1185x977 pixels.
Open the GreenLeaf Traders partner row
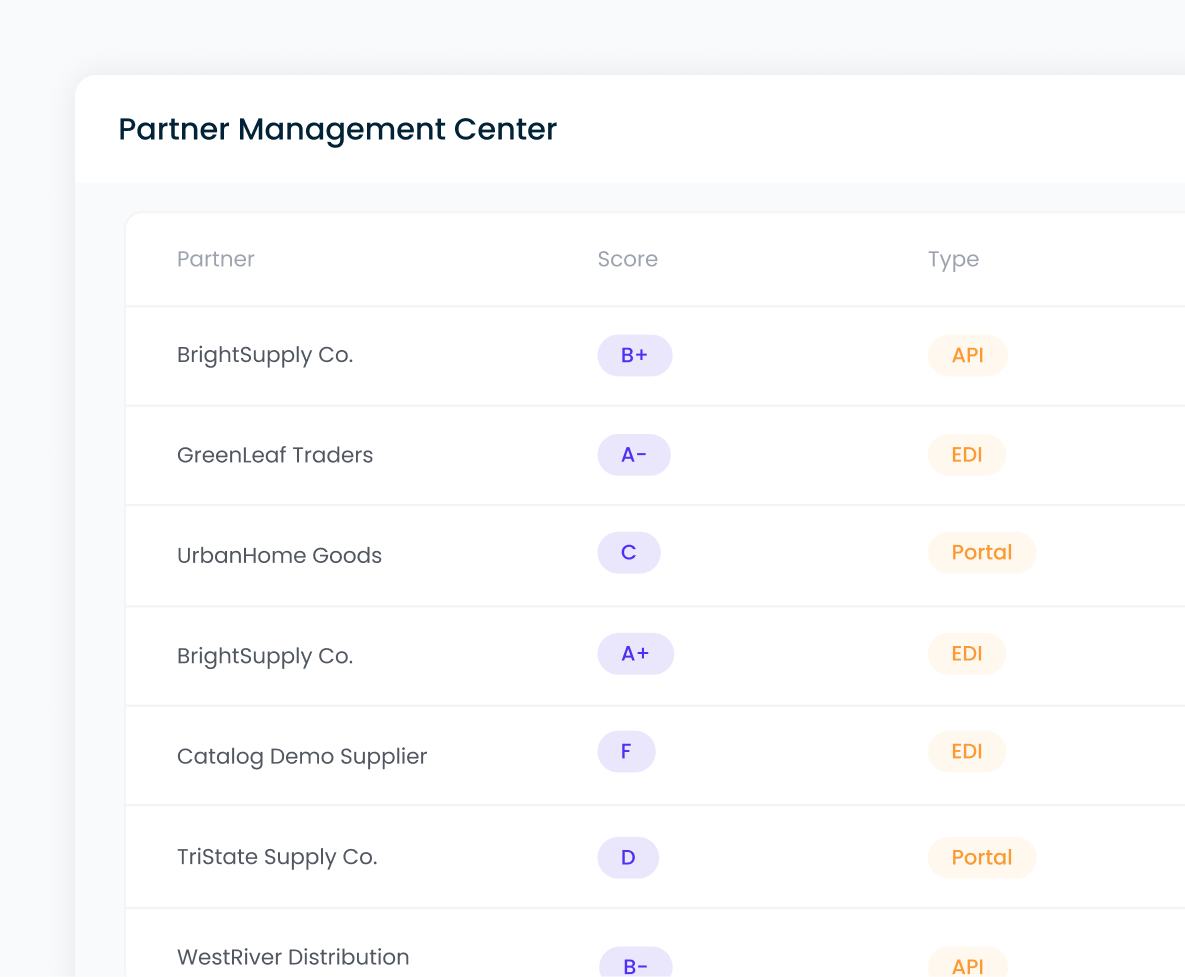tap(275, 455)
